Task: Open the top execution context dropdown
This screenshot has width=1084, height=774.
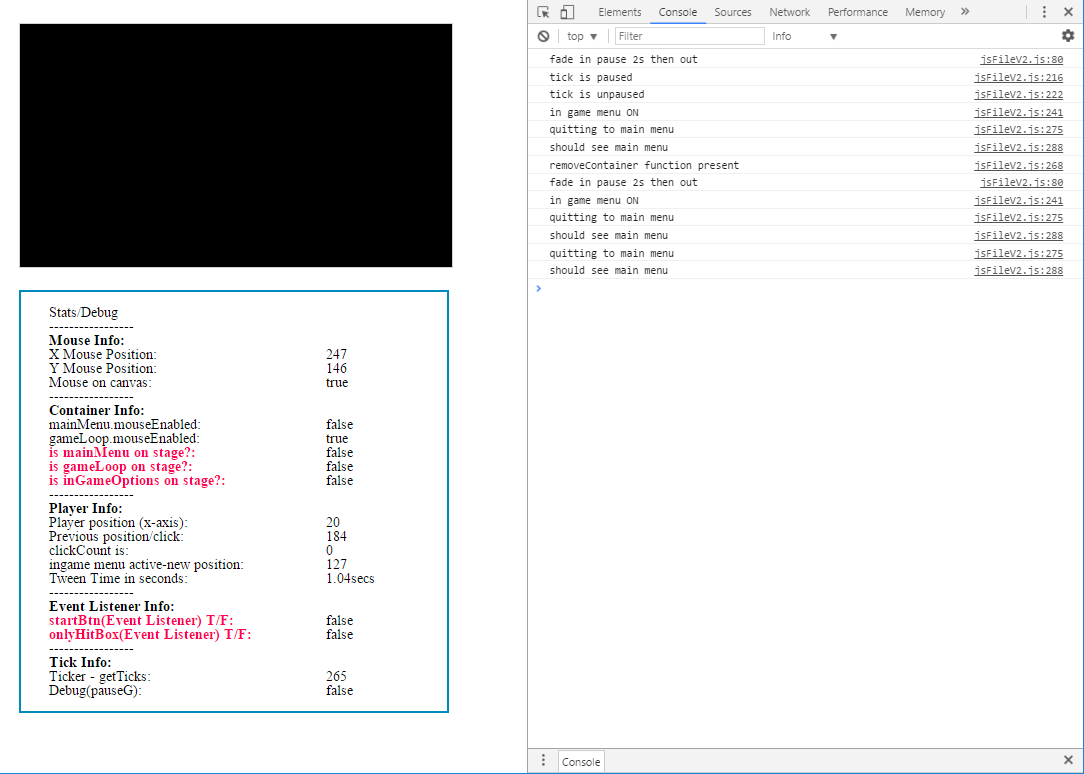Action: [582, 36]
